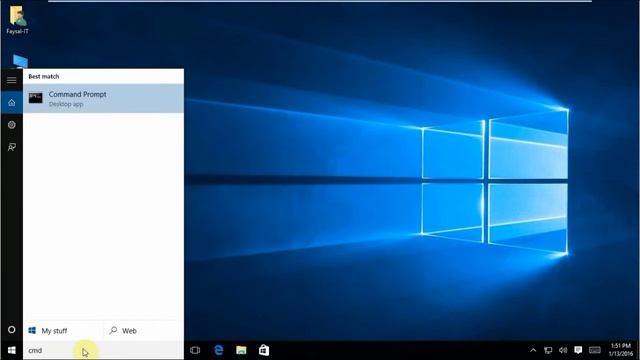Open search Settings gear in sidebar
This screenshot has width=640, height=360.
point(11,125)
